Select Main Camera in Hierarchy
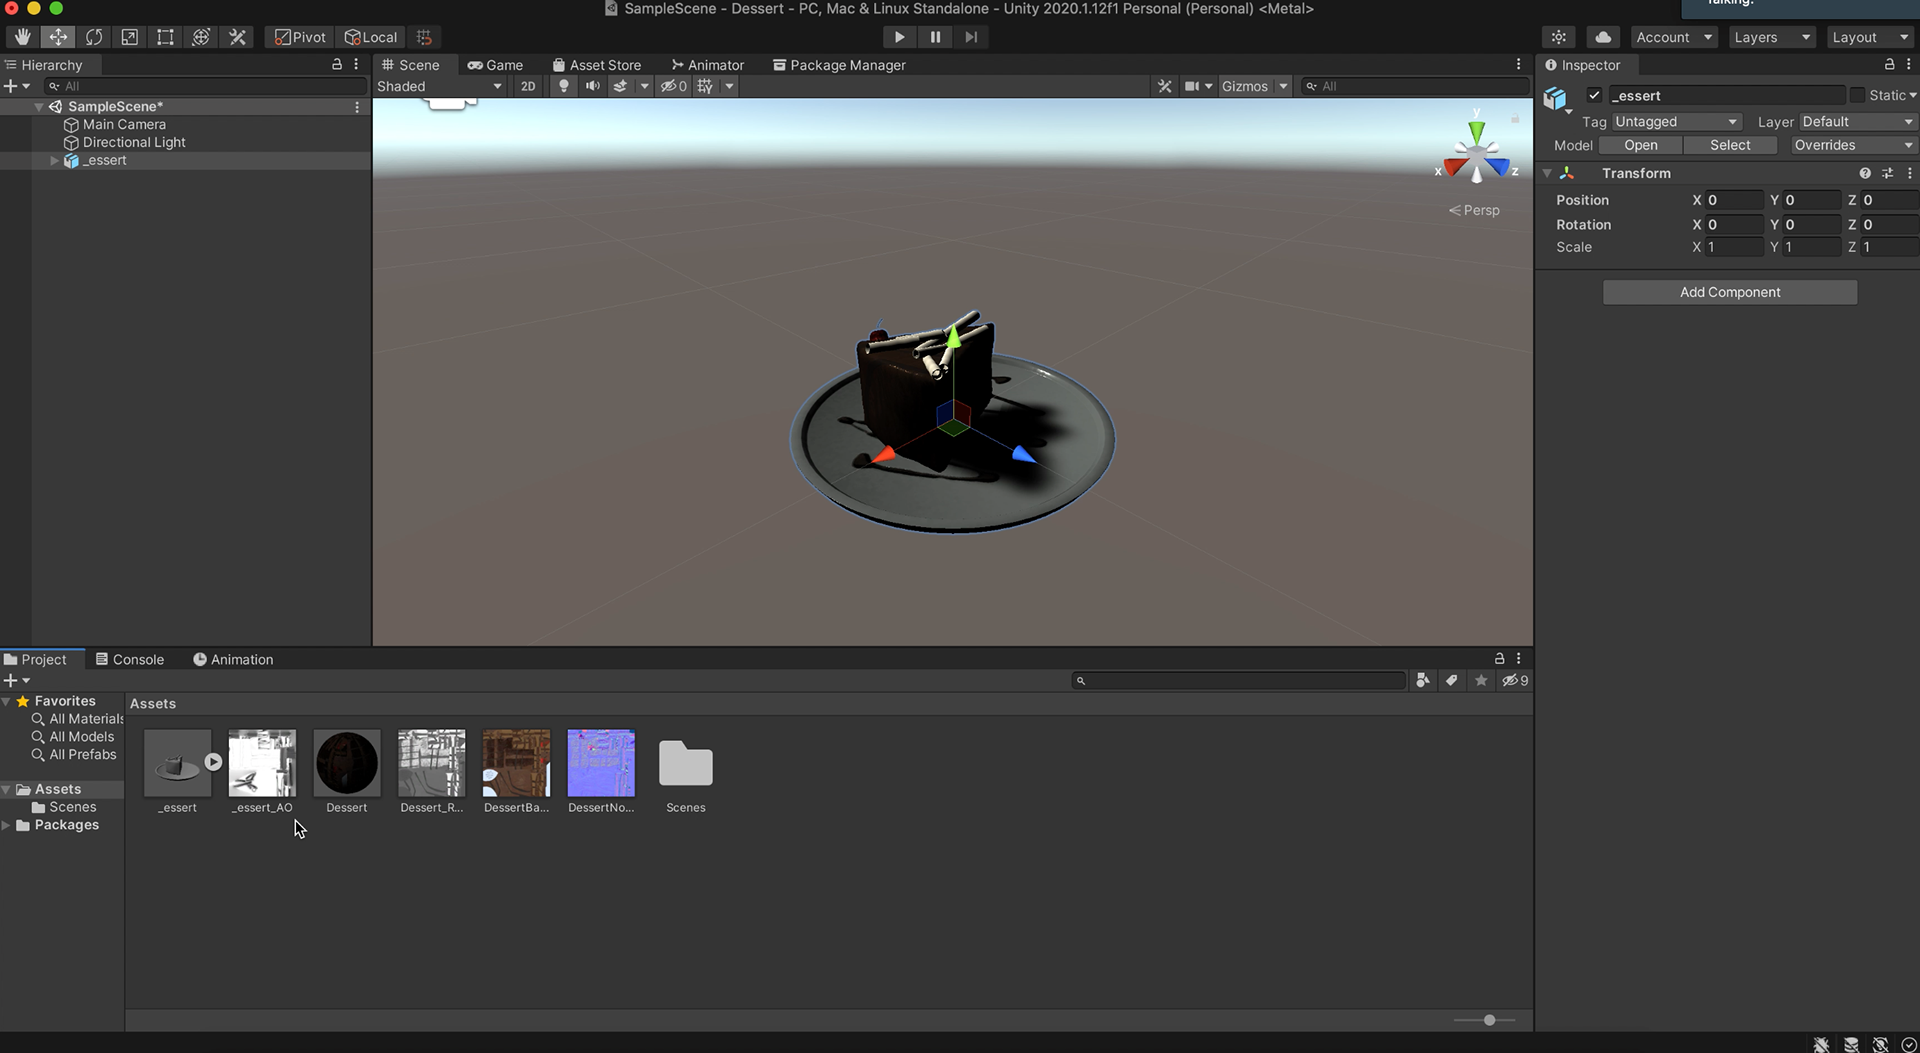This screenshot has height=1053, width=1920. (x=124, y=124)
